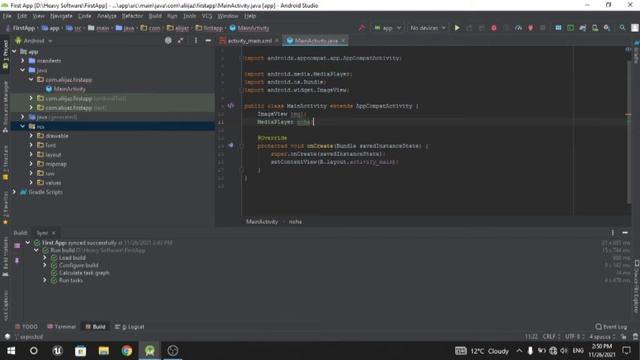
Task: Collapse the java folder
Action: coord(23,70)
